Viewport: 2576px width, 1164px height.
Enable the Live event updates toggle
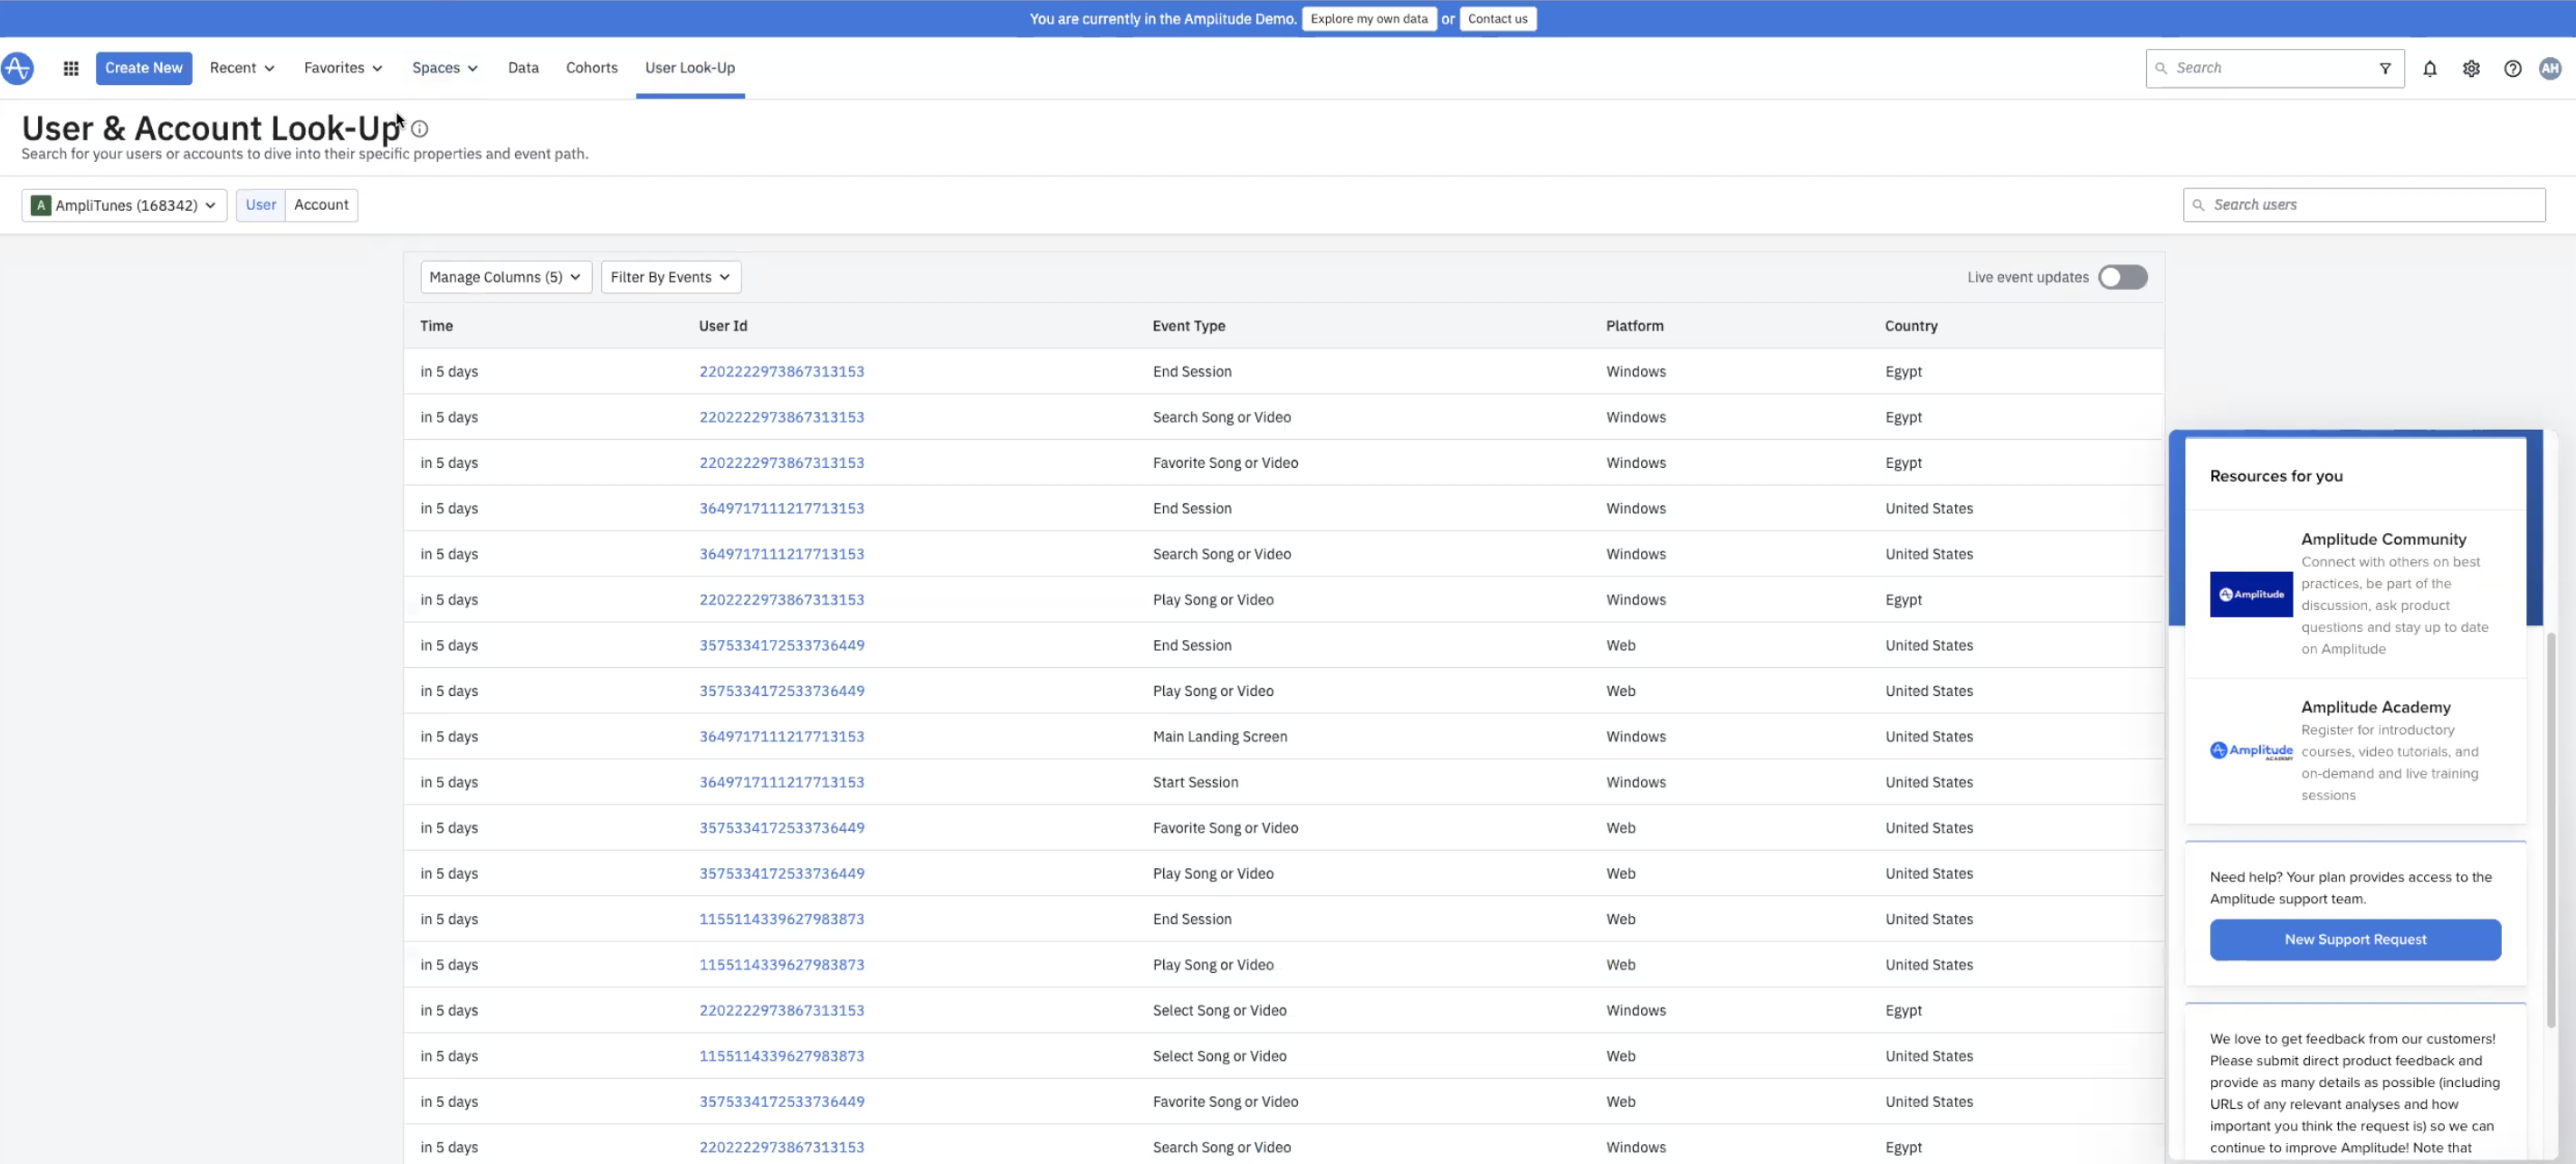(2122, 277)
